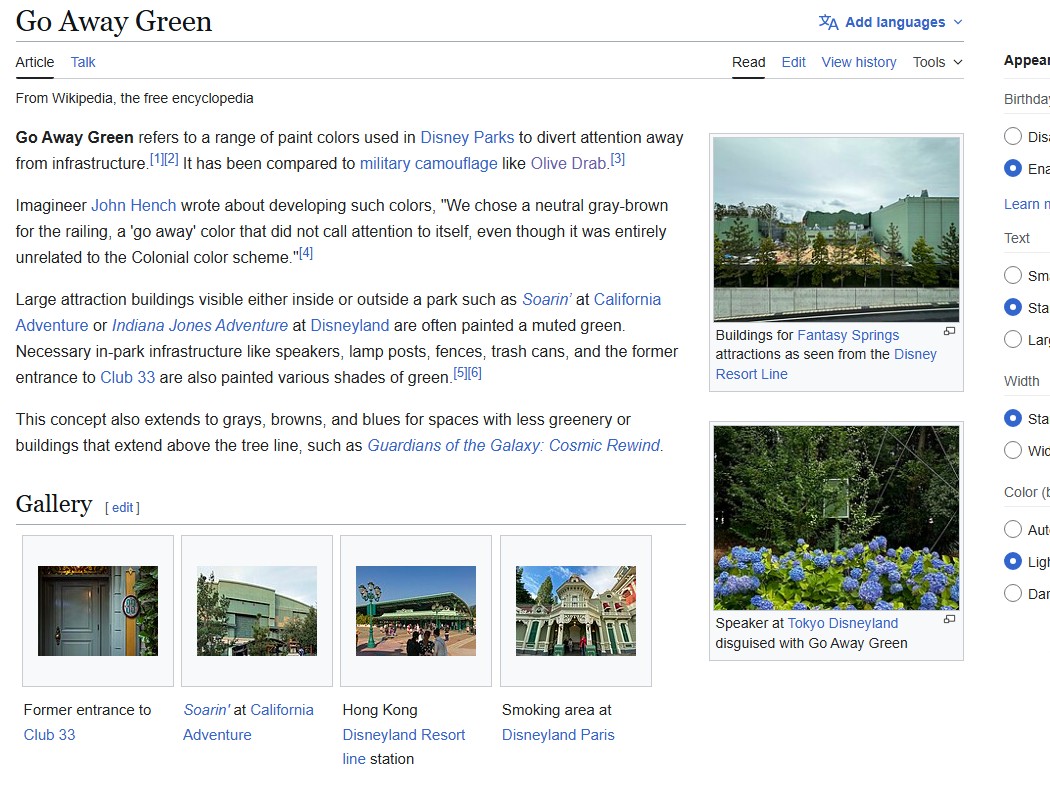Edit the Gallery section
Viewport: 1050px width, 786px height.
coord(123,507)
